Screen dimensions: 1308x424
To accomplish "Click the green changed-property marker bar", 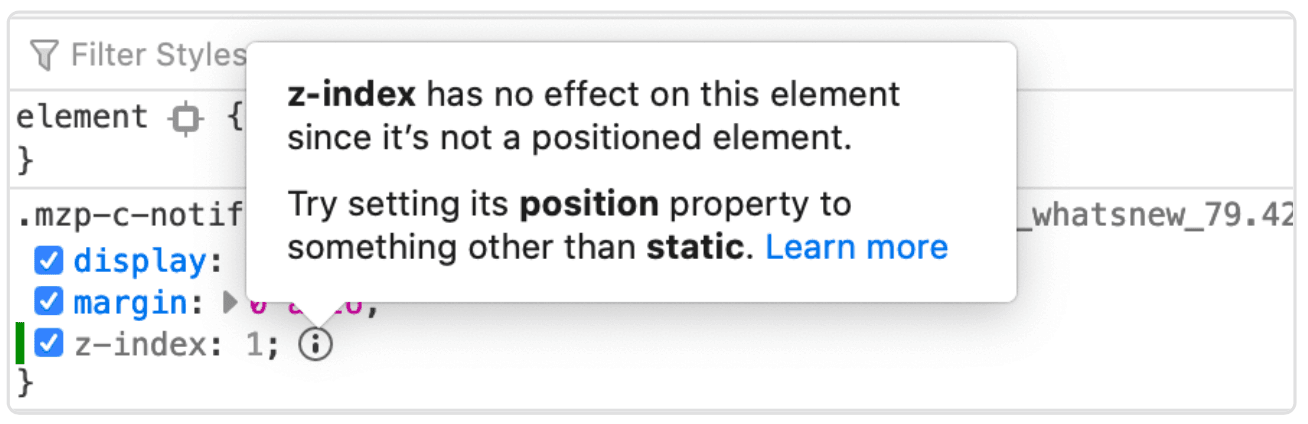I will 20,344.
